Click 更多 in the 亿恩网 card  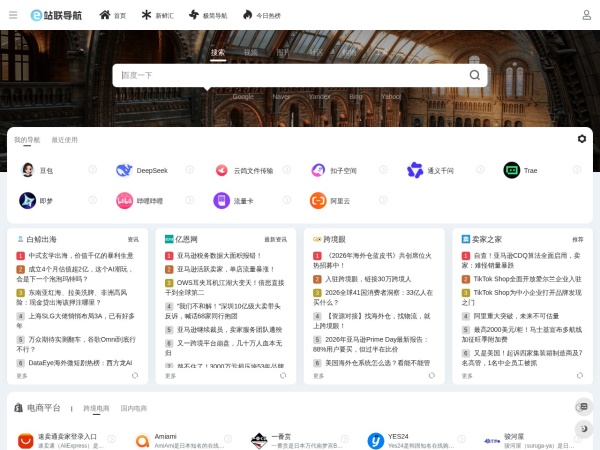170,376
